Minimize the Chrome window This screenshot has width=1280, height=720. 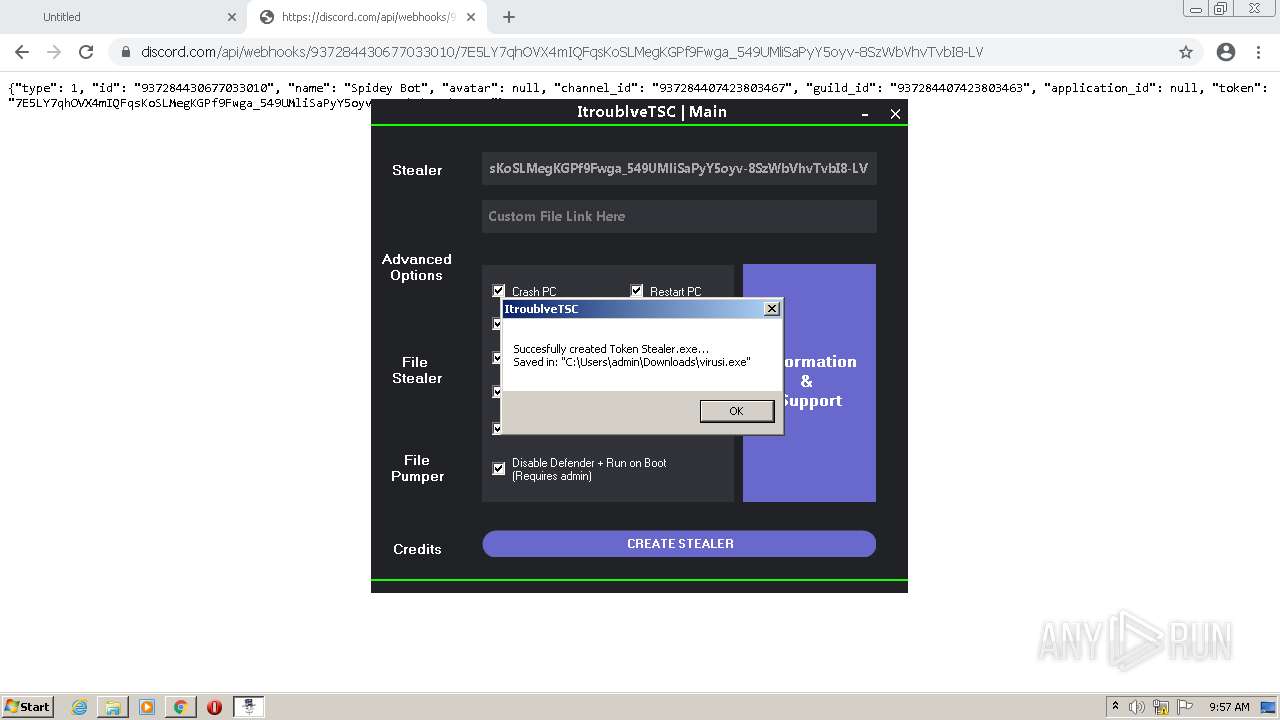coord(1196,9)
